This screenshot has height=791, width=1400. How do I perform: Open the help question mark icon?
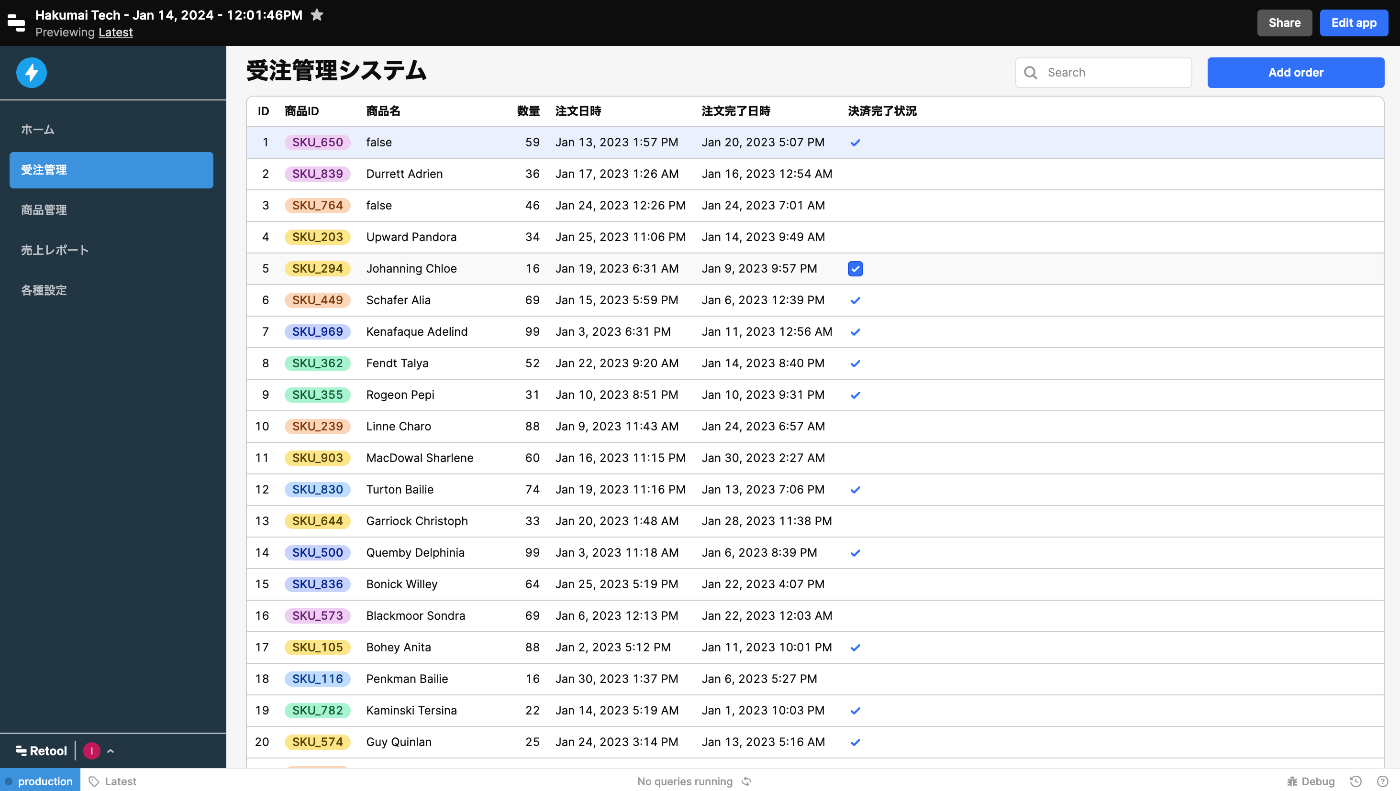pos(1383,781)
